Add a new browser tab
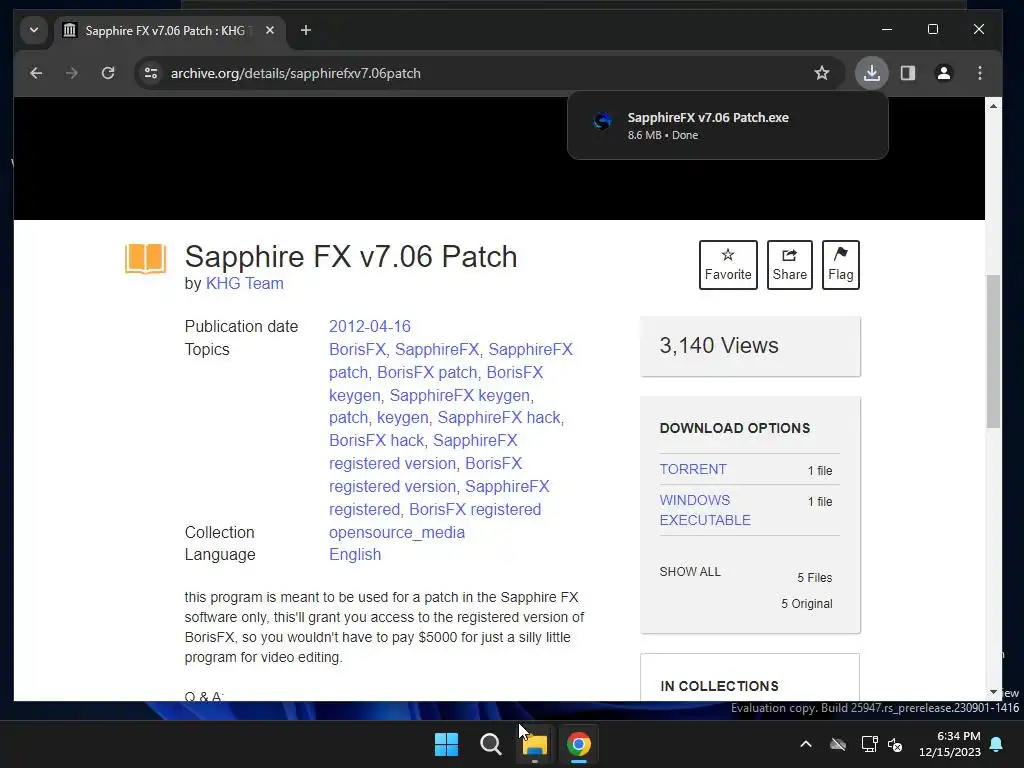 pyautogui.click(x=306, y=30)
